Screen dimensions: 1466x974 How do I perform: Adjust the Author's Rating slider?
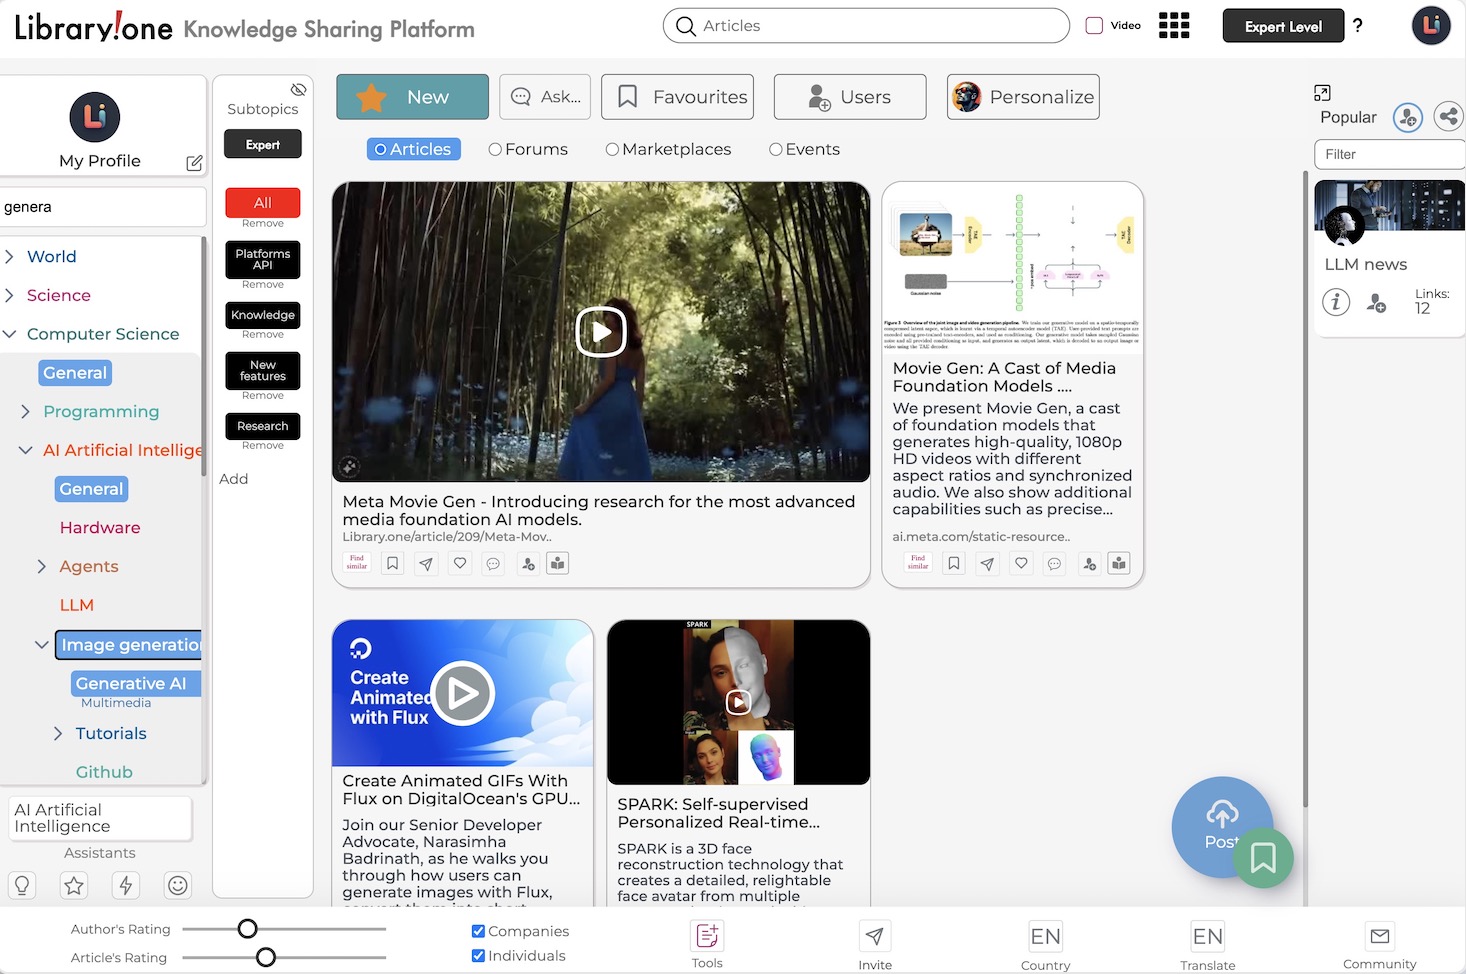point(247,928)
